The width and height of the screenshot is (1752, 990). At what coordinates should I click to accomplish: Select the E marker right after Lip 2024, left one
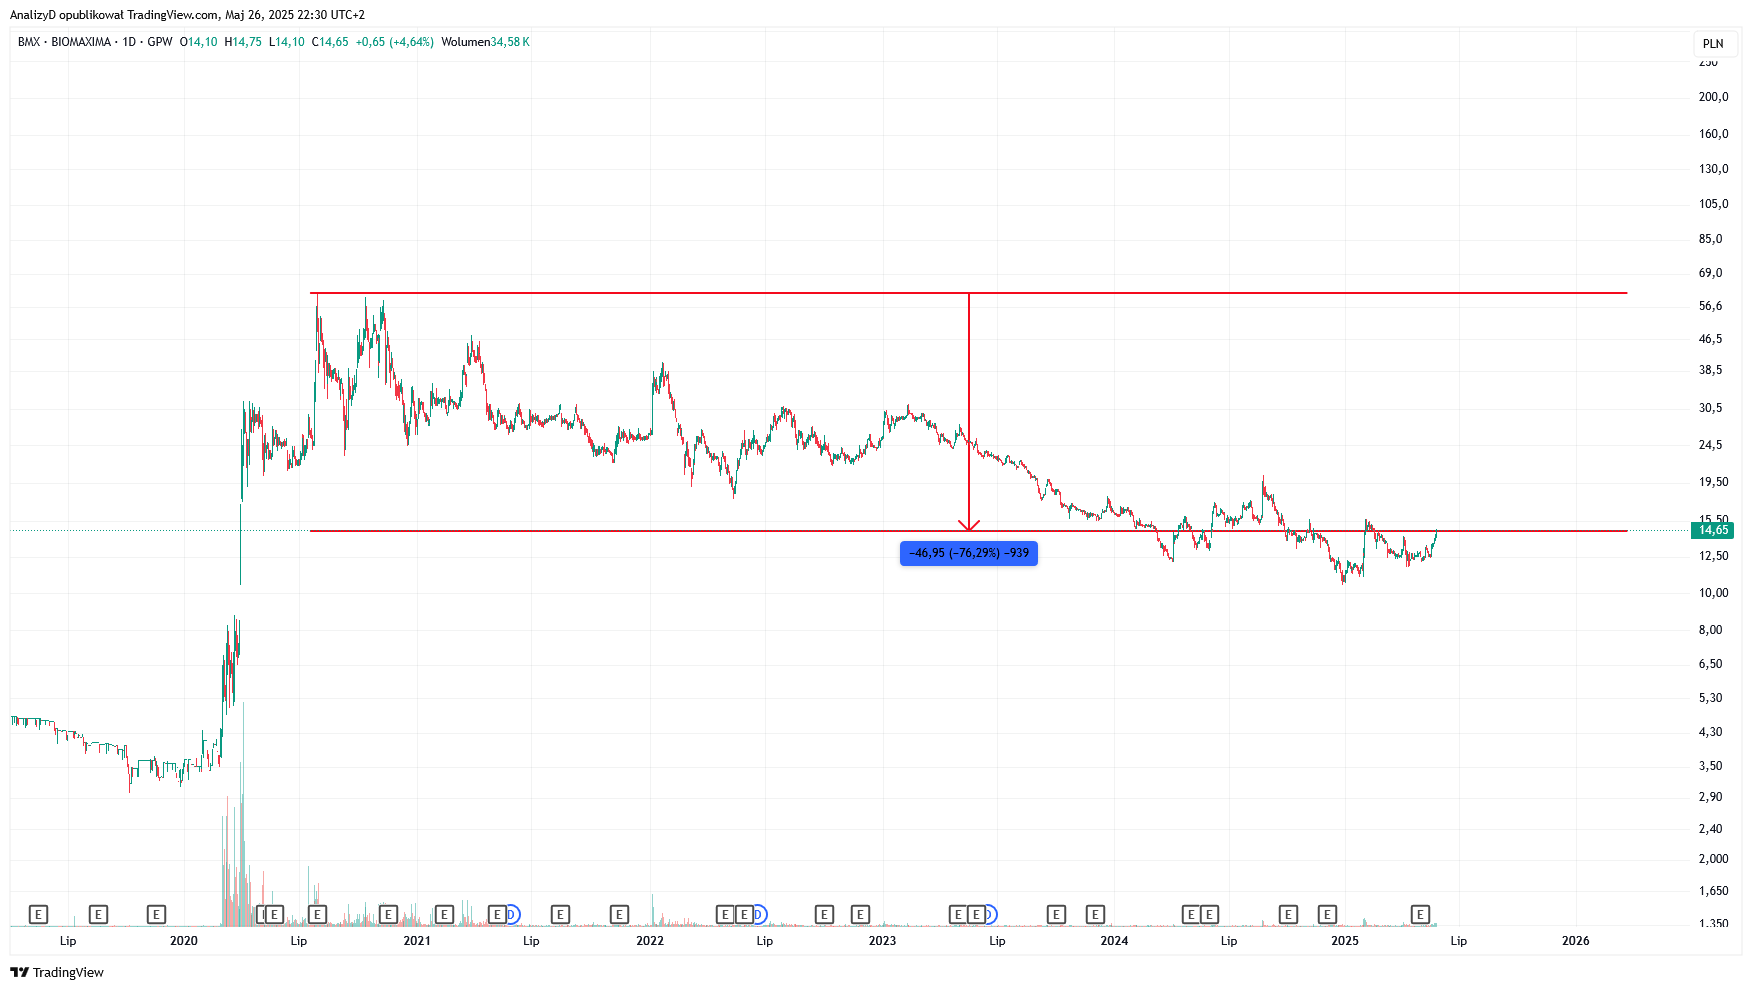pyautogui.click(x=1288, y=914)
